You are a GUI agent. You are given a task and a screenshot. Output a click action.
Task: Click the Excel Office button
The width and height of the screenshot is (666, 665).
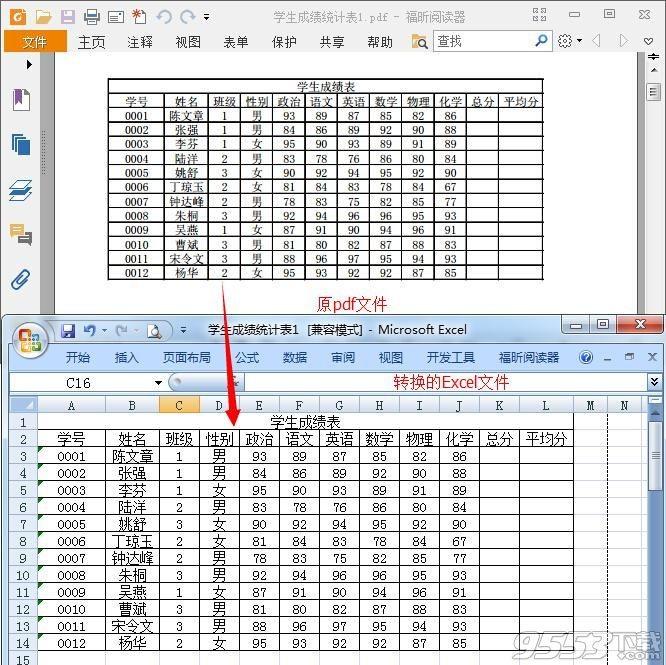[29, 340]
